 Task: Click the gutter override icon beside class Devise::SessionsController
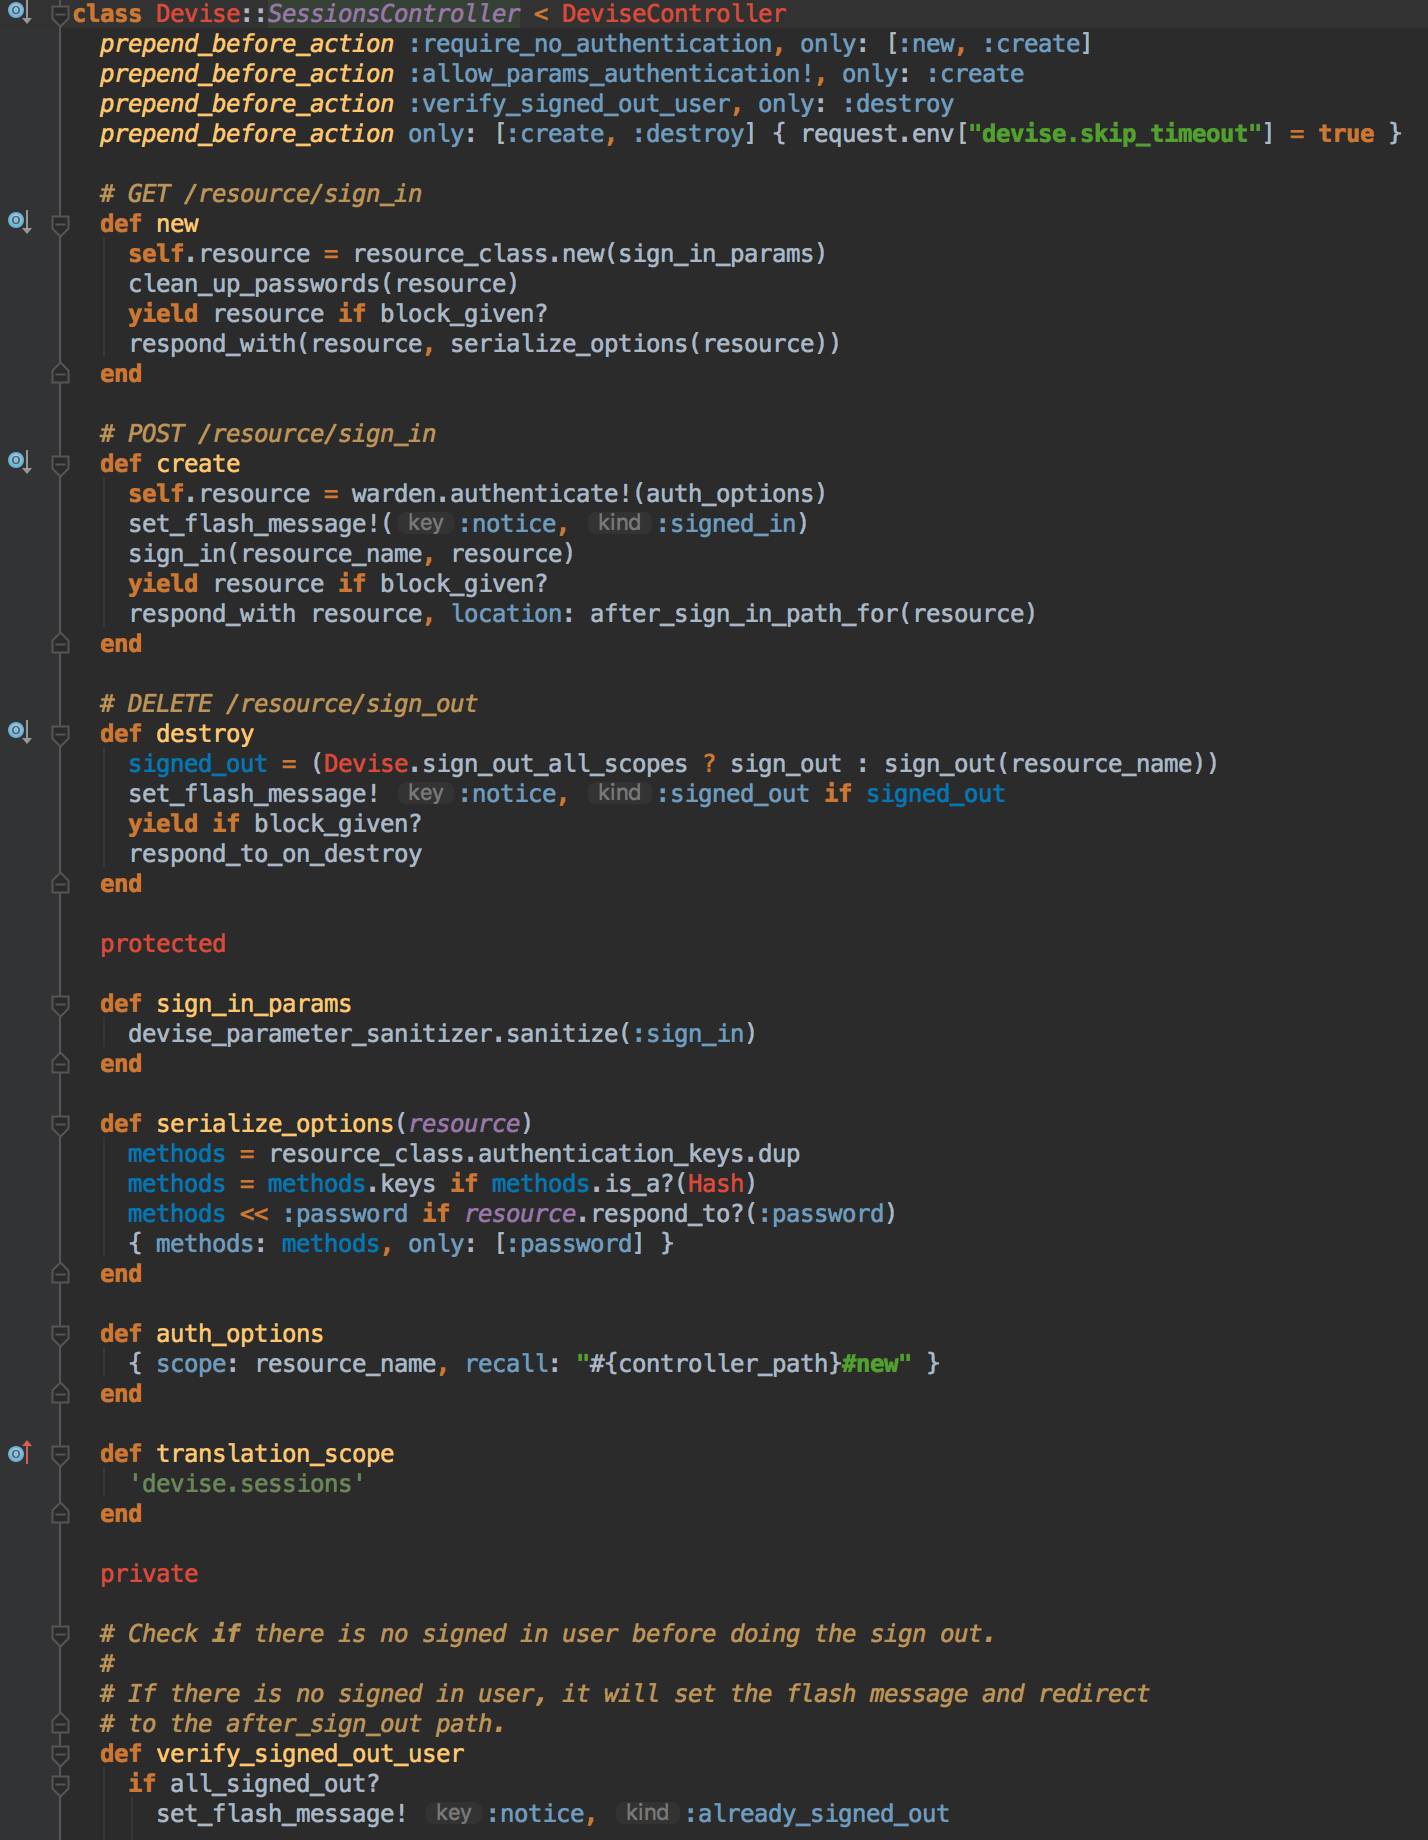pyautogui.click(x=20, y=12)
